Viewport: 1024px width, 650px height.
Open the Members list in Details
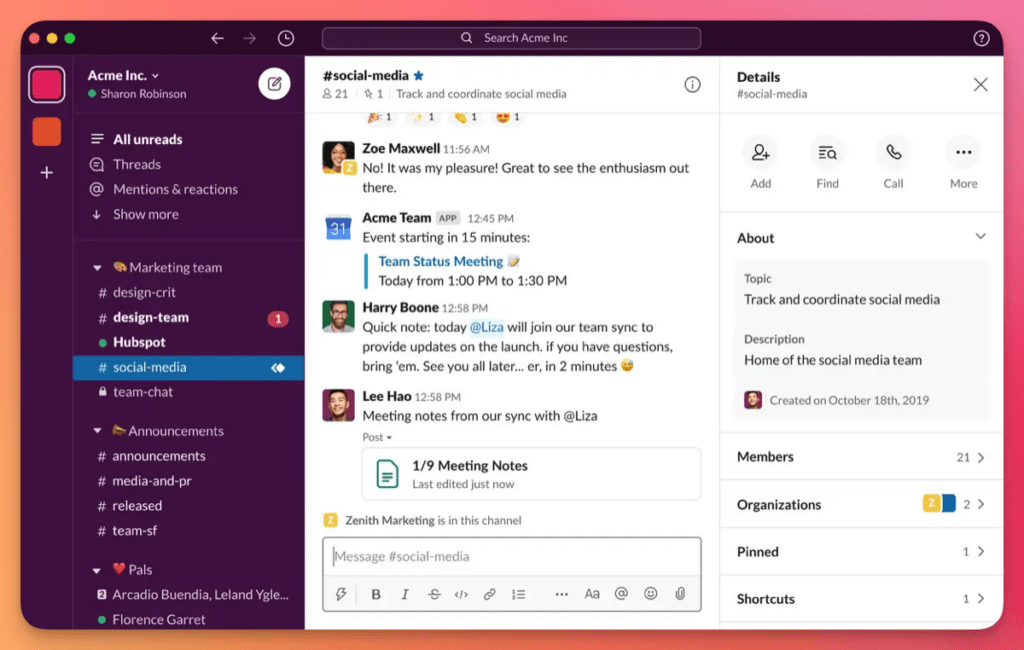pos(860,457)
